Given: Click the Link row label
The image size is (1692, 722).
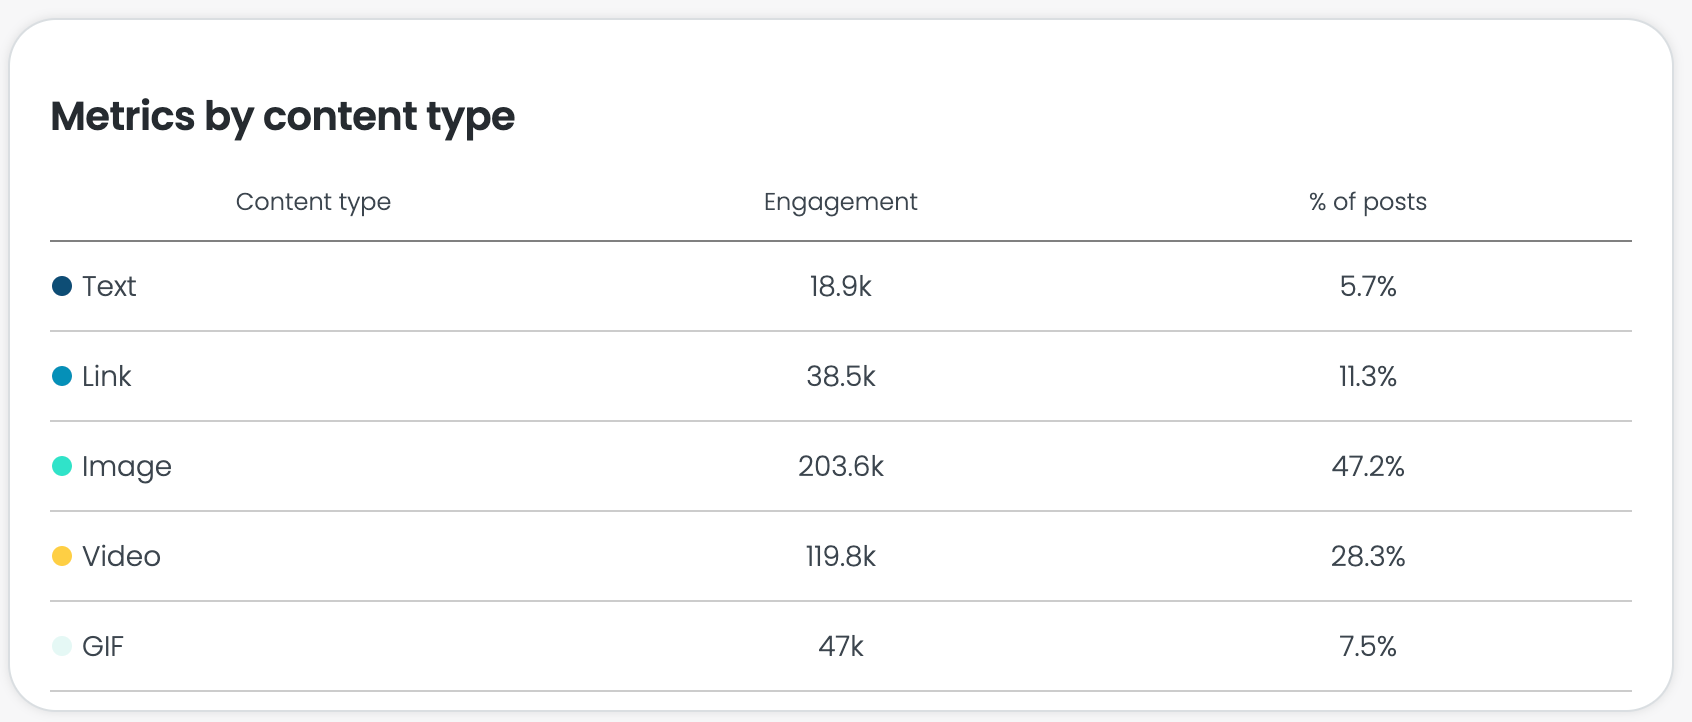Looking at the screenshot, I should pyautogui.click(x=107, y=376).
